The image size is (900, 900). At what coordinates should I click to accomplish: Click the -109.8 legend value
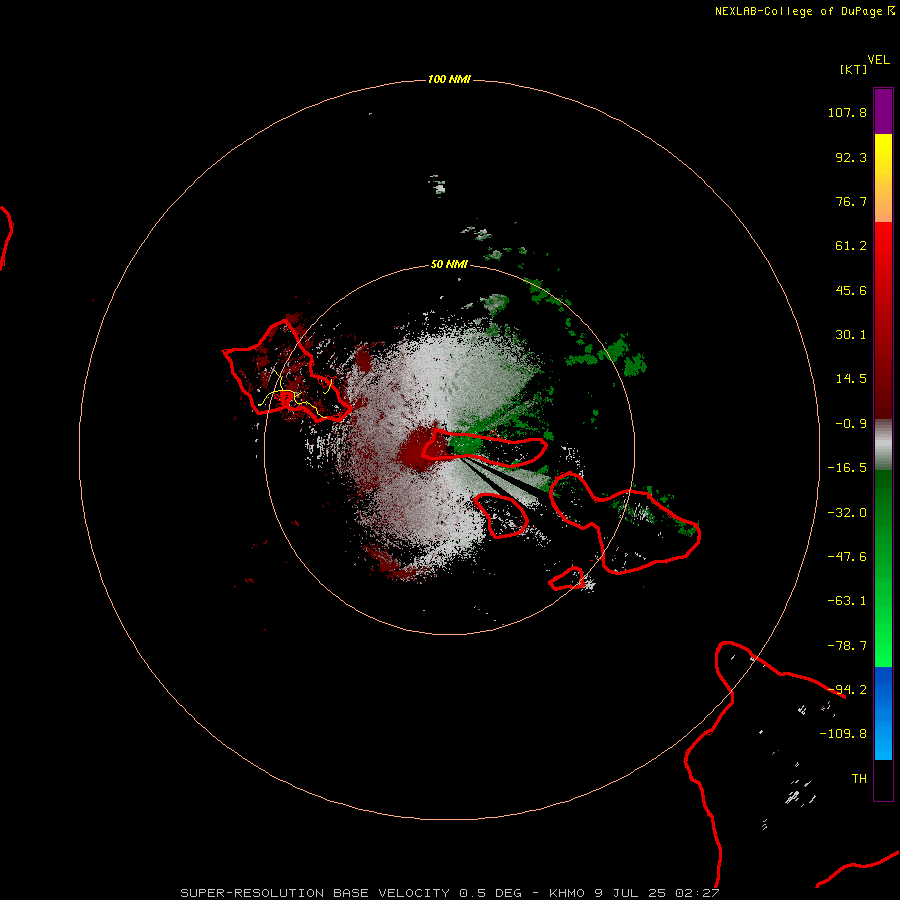pos(843,734)
